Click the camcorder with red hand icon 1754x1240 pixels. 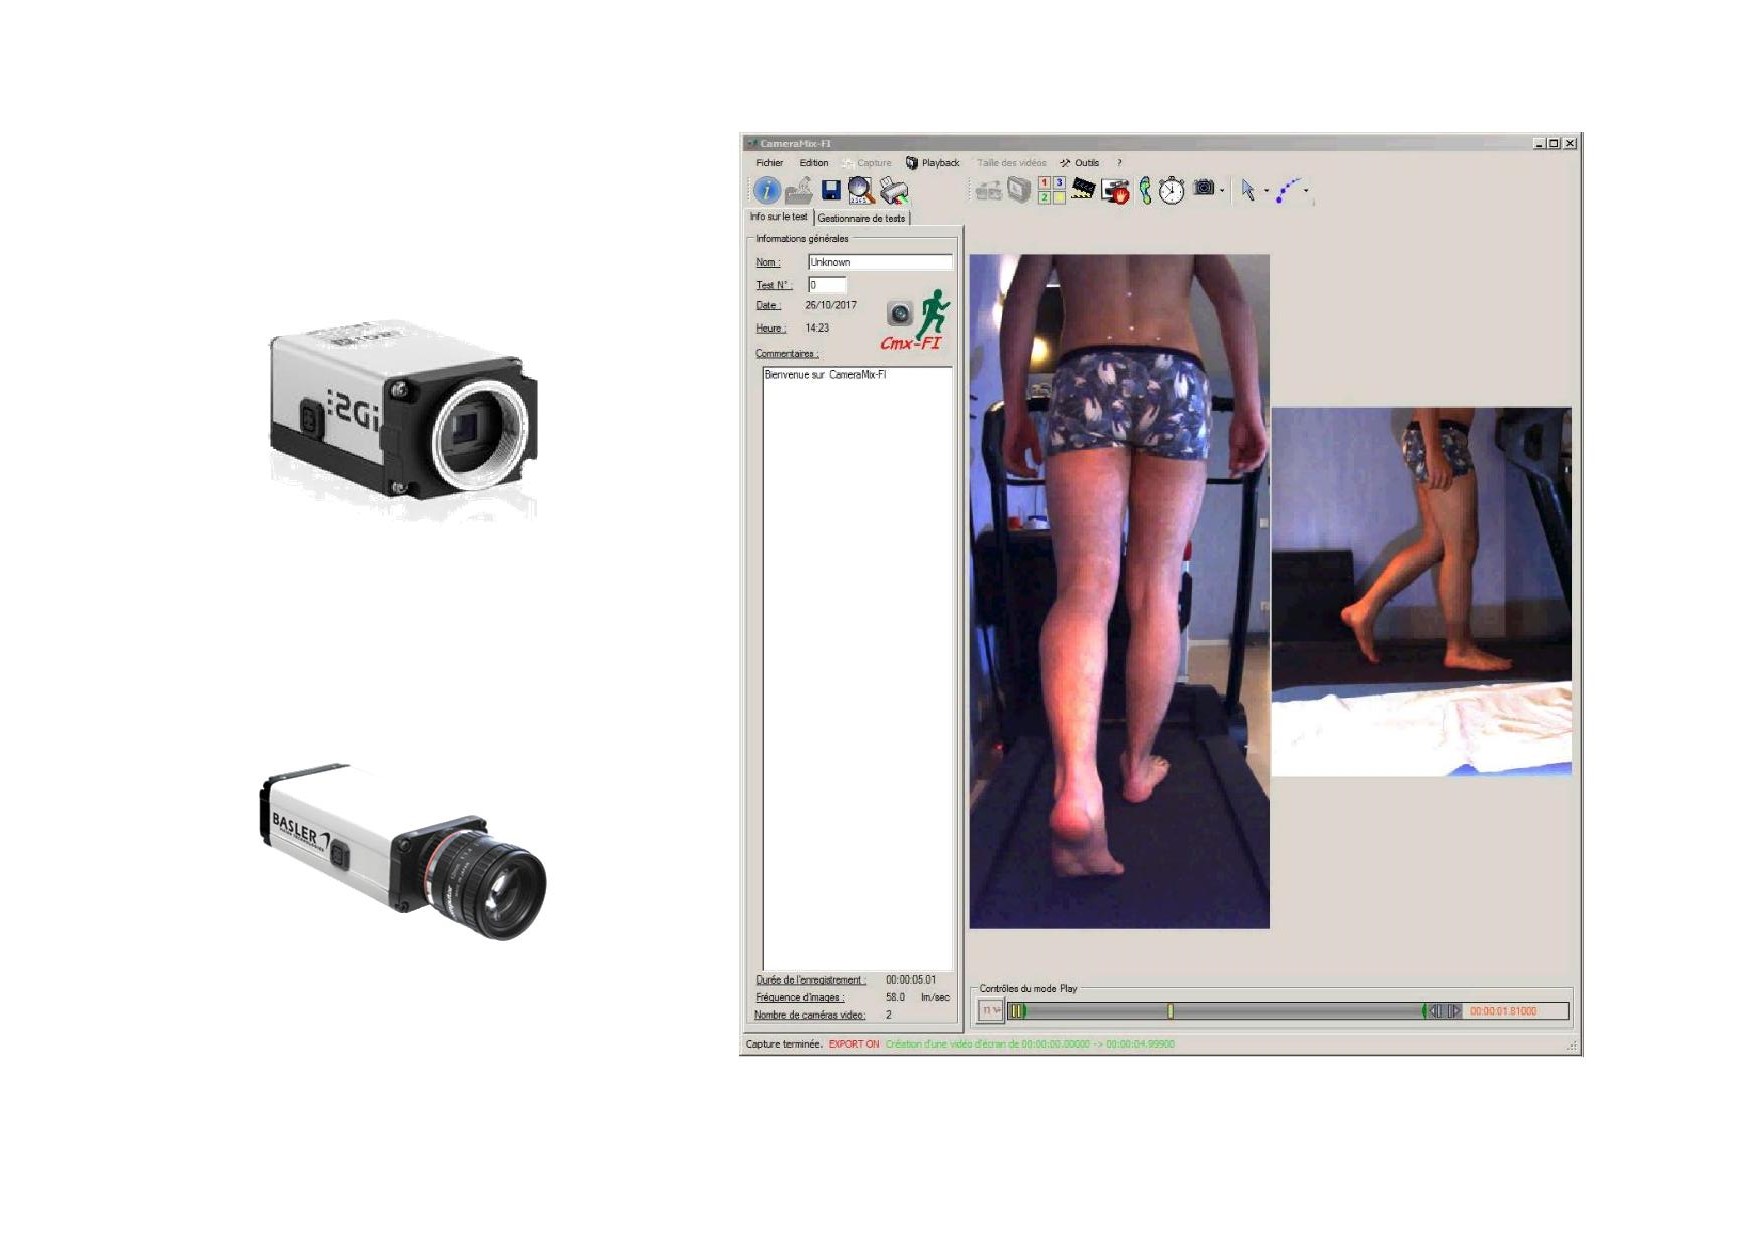pos(1115,190)
